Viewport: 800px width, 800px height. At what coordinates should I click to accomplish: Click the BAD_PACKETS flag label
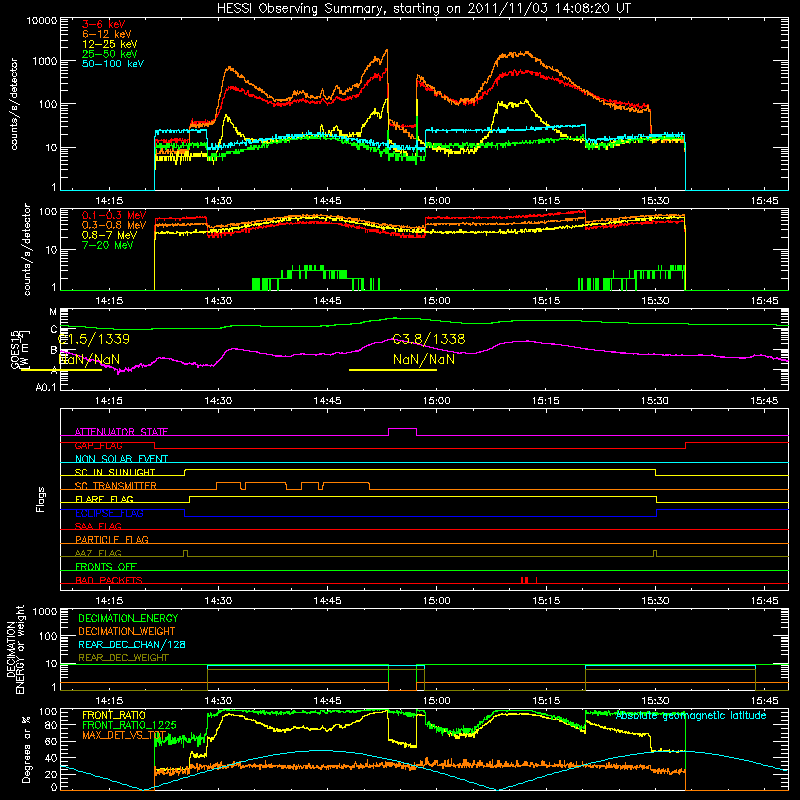tap(109, 580)
